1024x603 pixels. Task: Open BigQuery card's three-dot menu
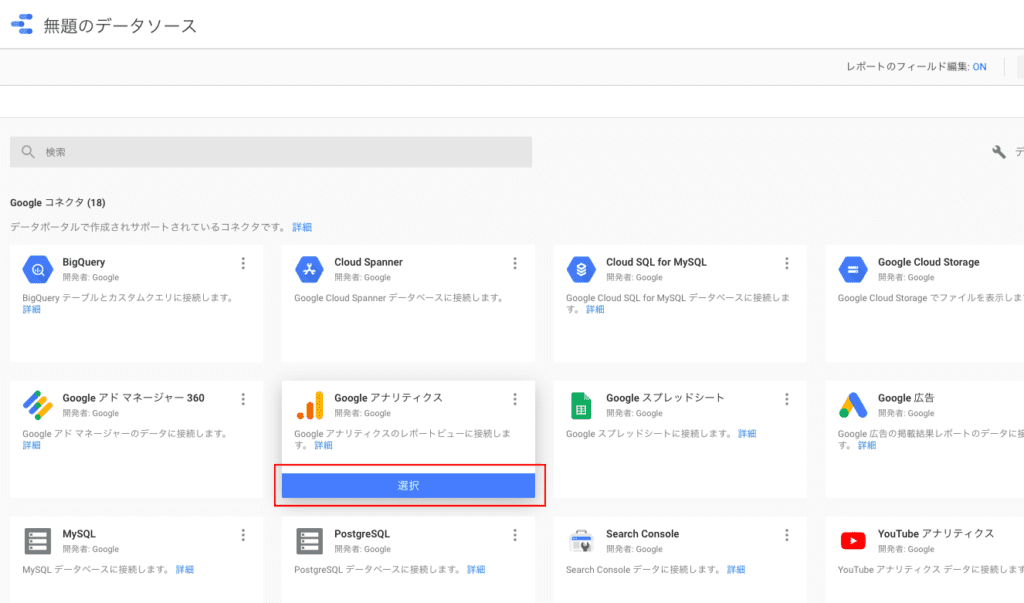(243, 263)
